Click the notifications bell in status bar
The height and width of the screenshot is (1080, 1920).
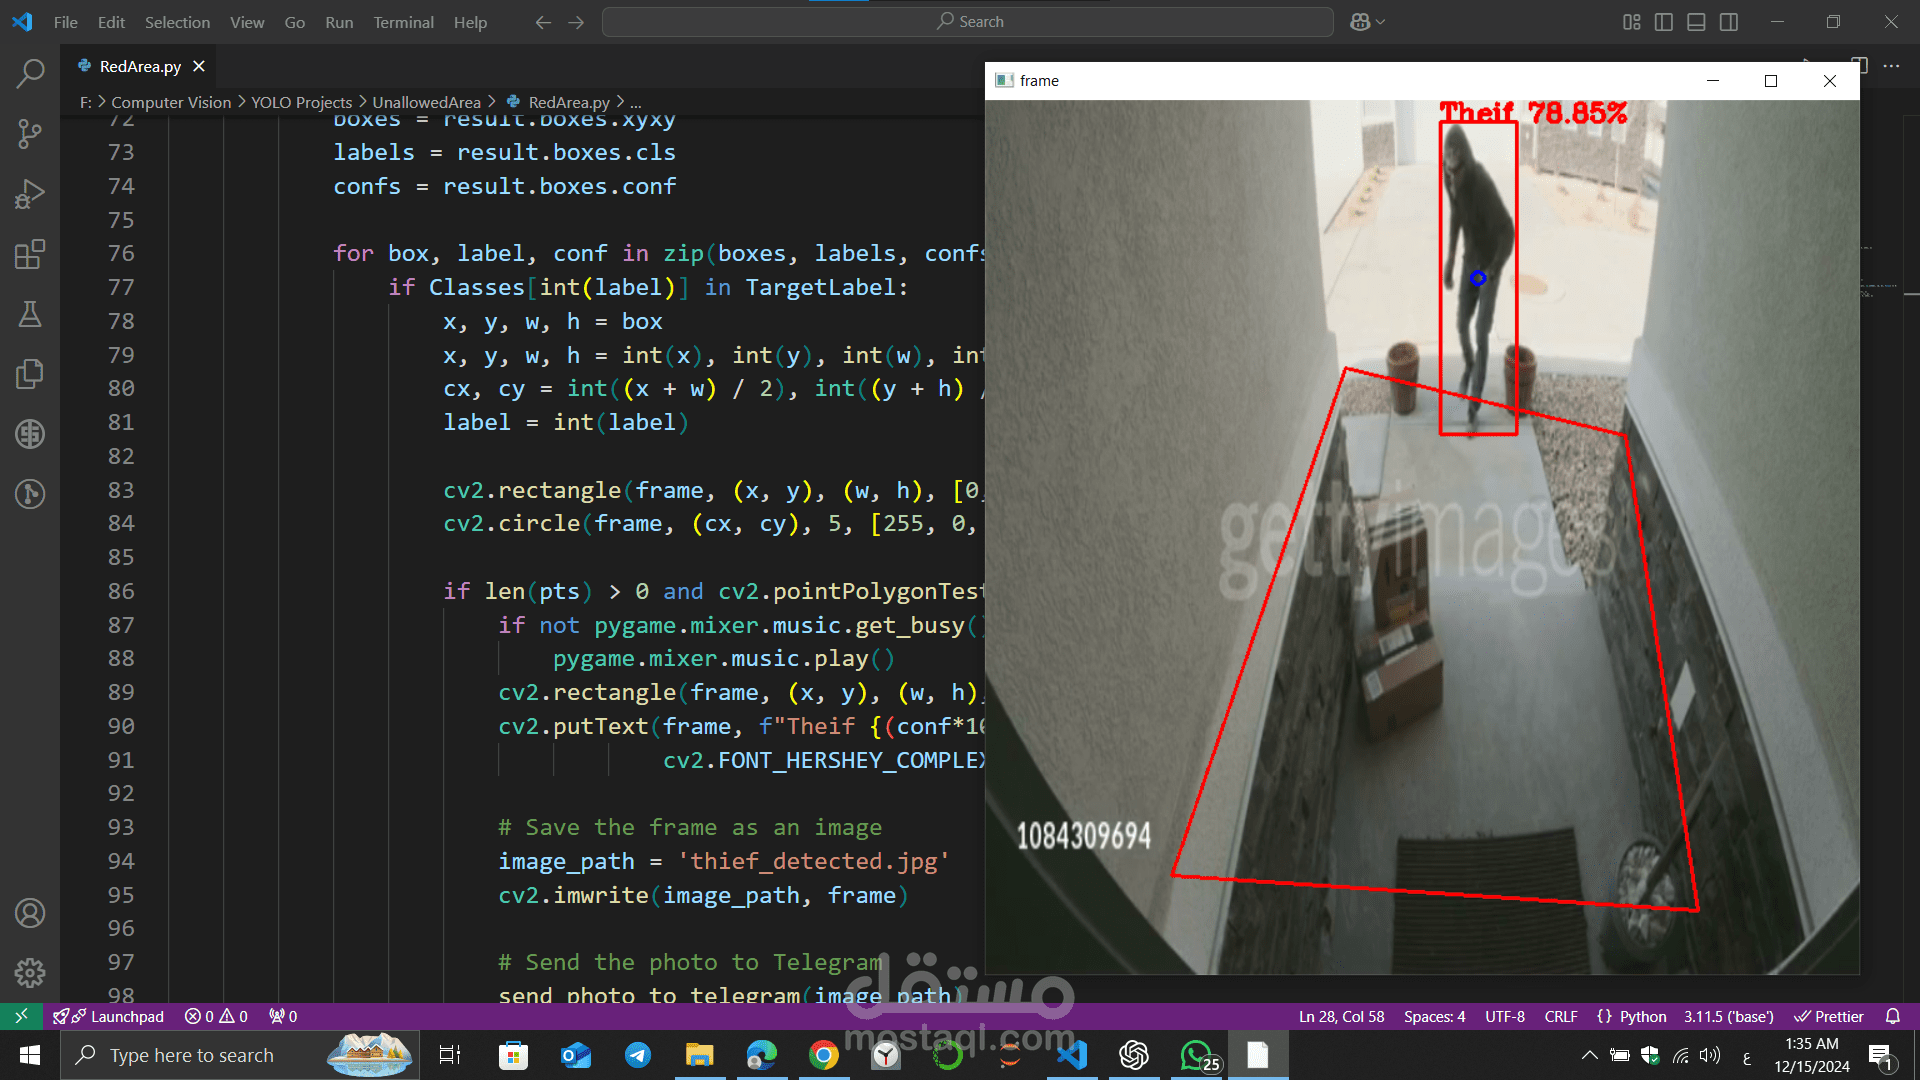click(x=1892, y=1016)
